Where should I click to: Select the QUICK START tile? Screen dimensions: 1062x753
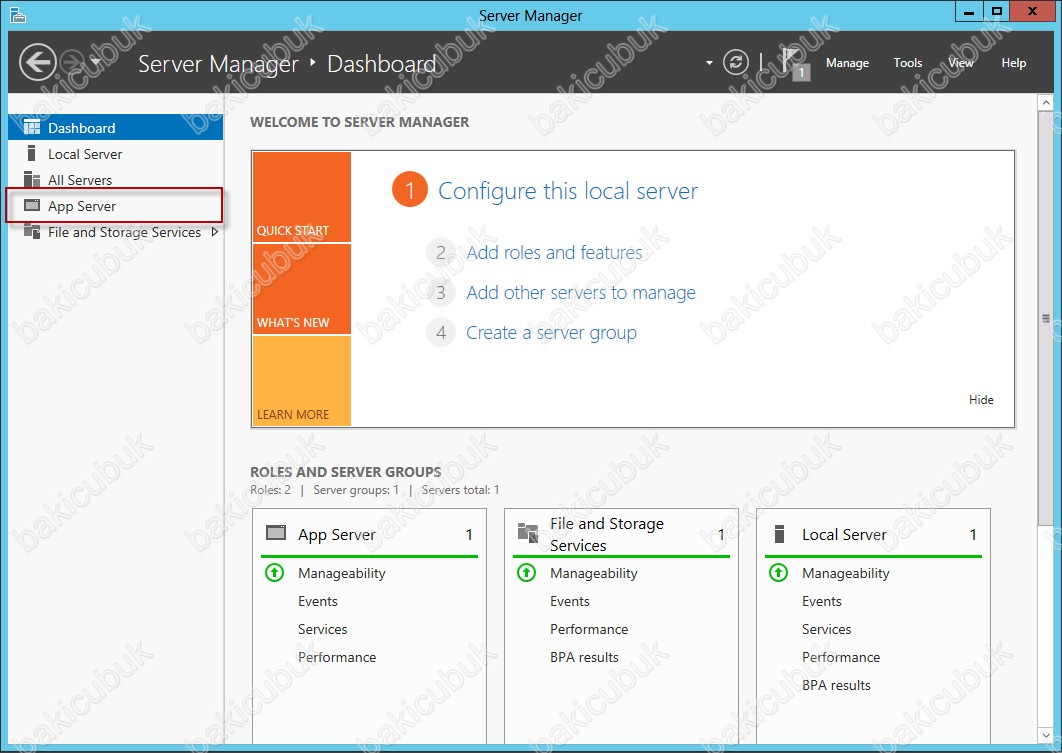(x=301, y=197)
